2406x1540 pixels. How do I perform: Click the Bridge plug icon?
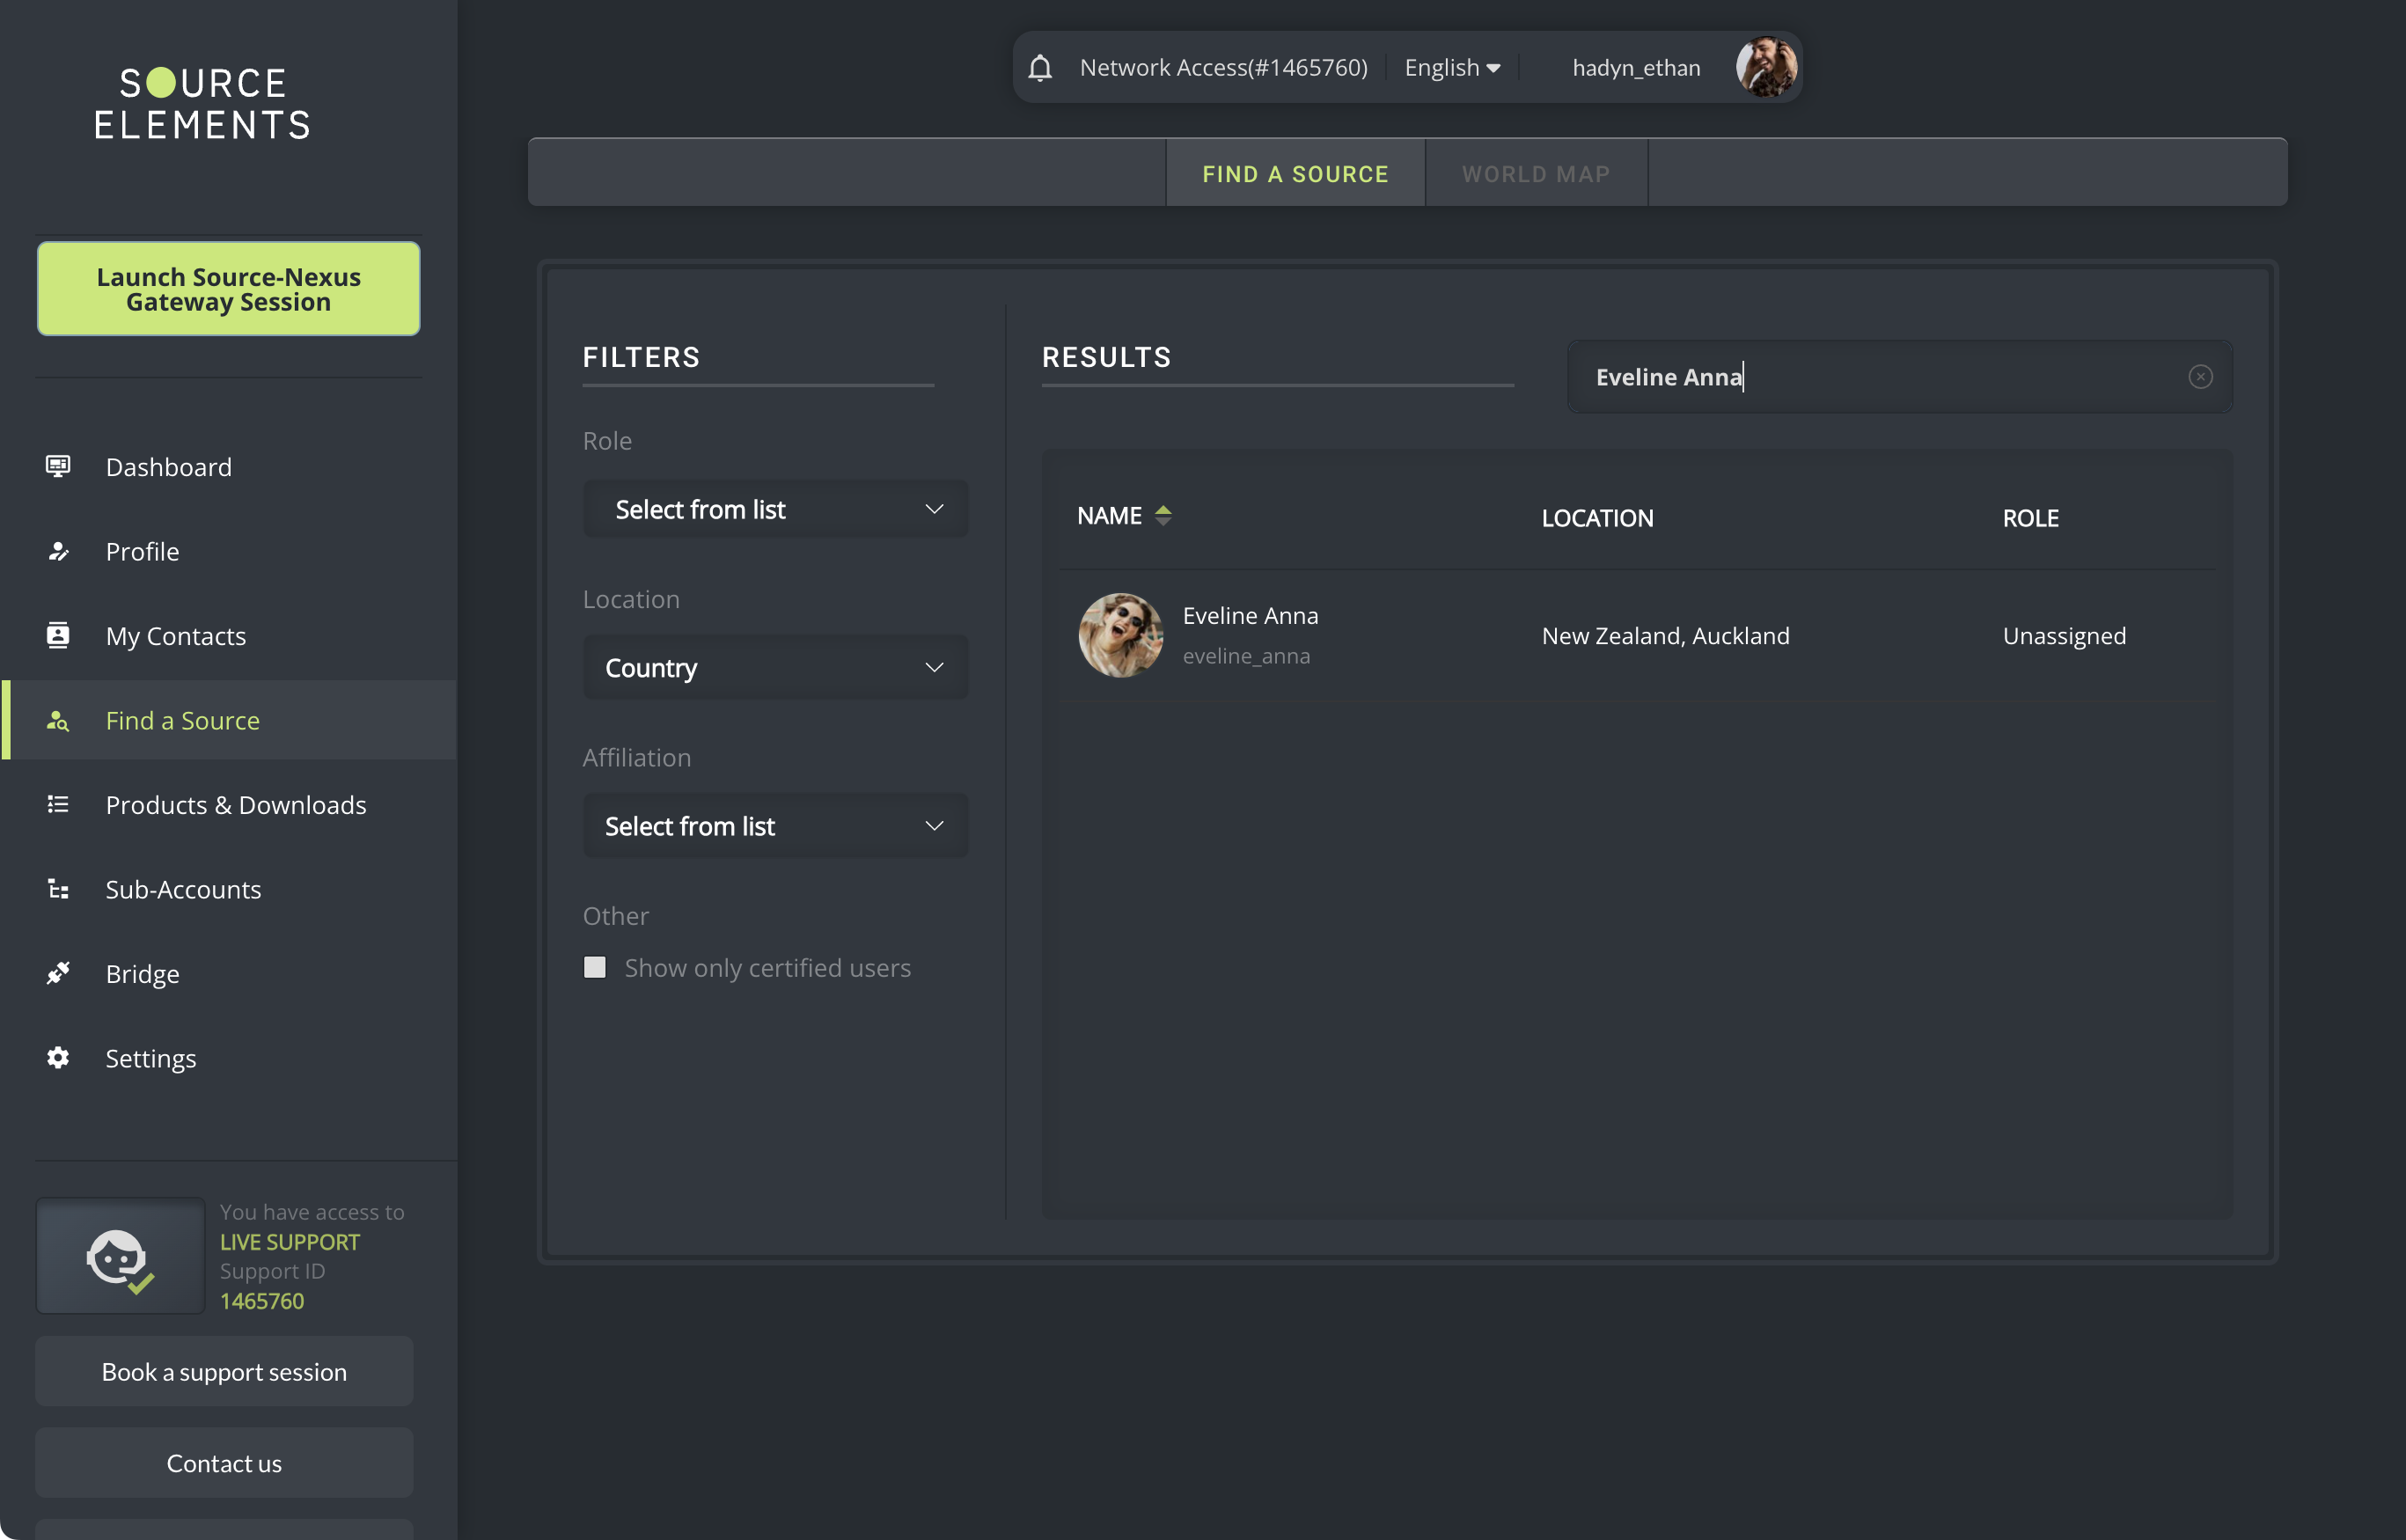58,973
